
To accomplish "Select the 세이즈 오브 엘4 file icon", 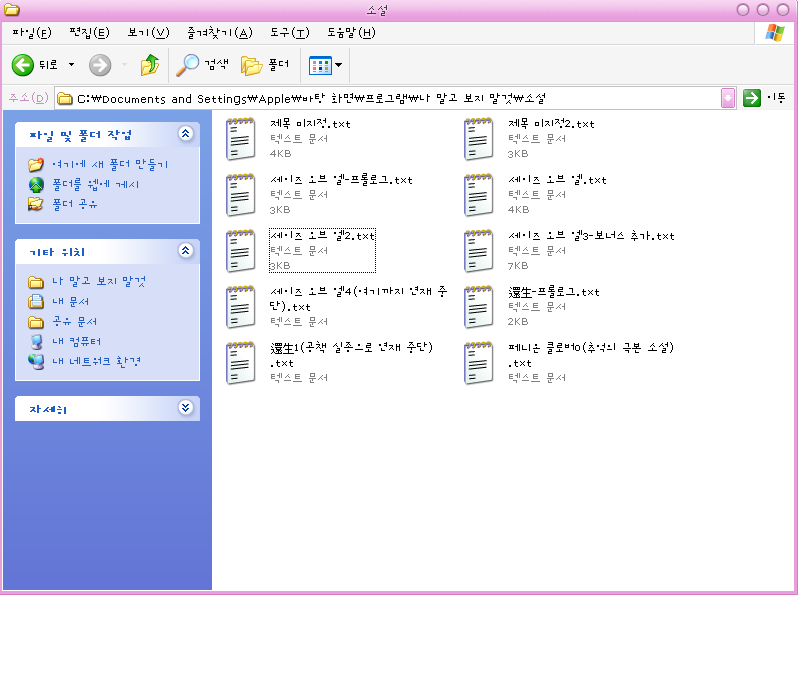I will coord(241,307).
